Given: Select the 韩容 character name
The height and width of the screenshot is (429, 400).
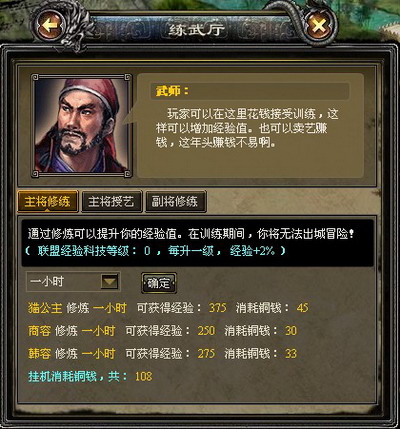Looking at the screenshot, I should (39, 354).
